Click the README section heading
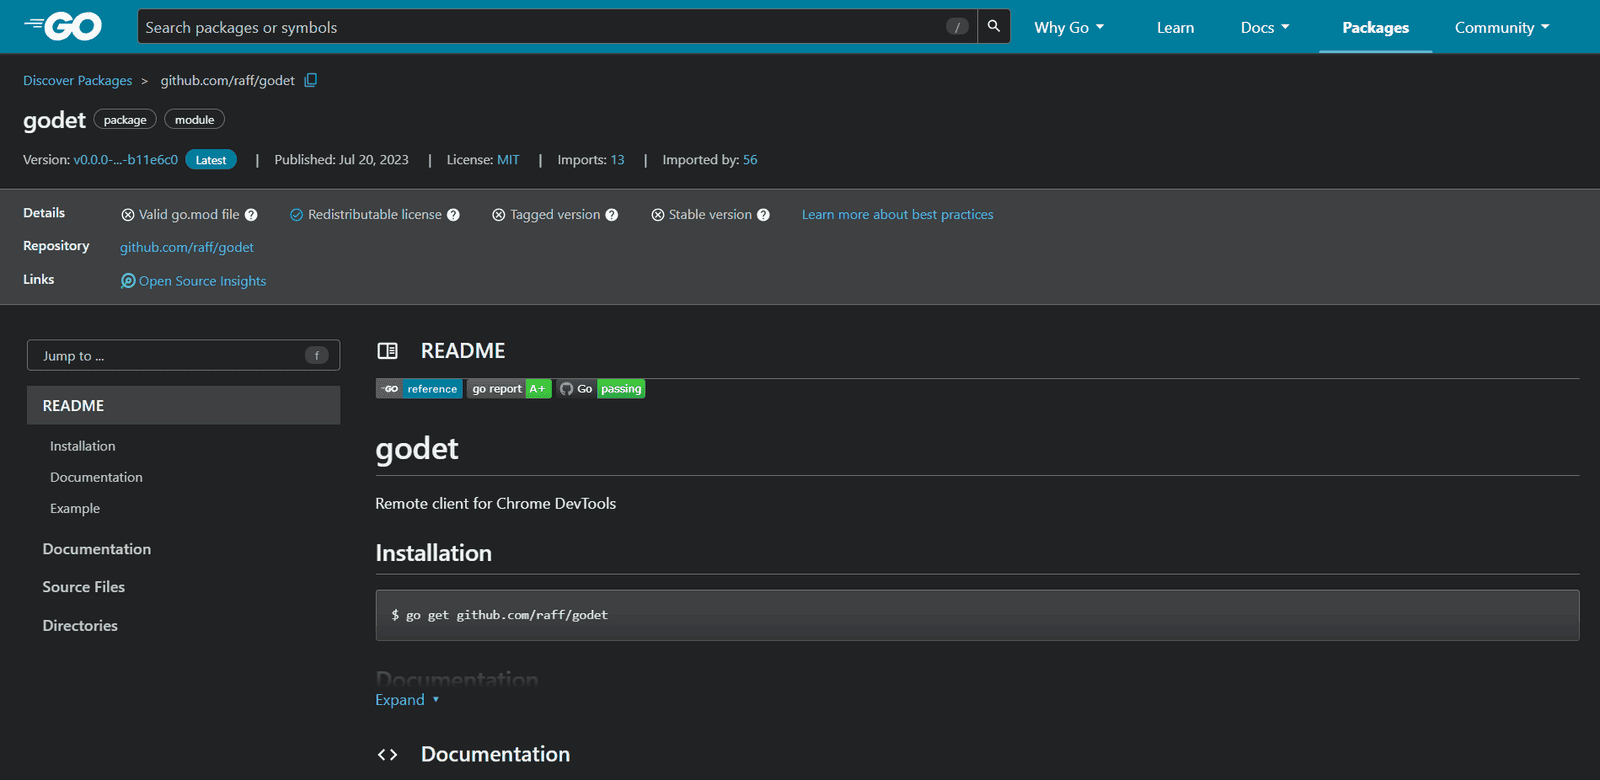 463,351
